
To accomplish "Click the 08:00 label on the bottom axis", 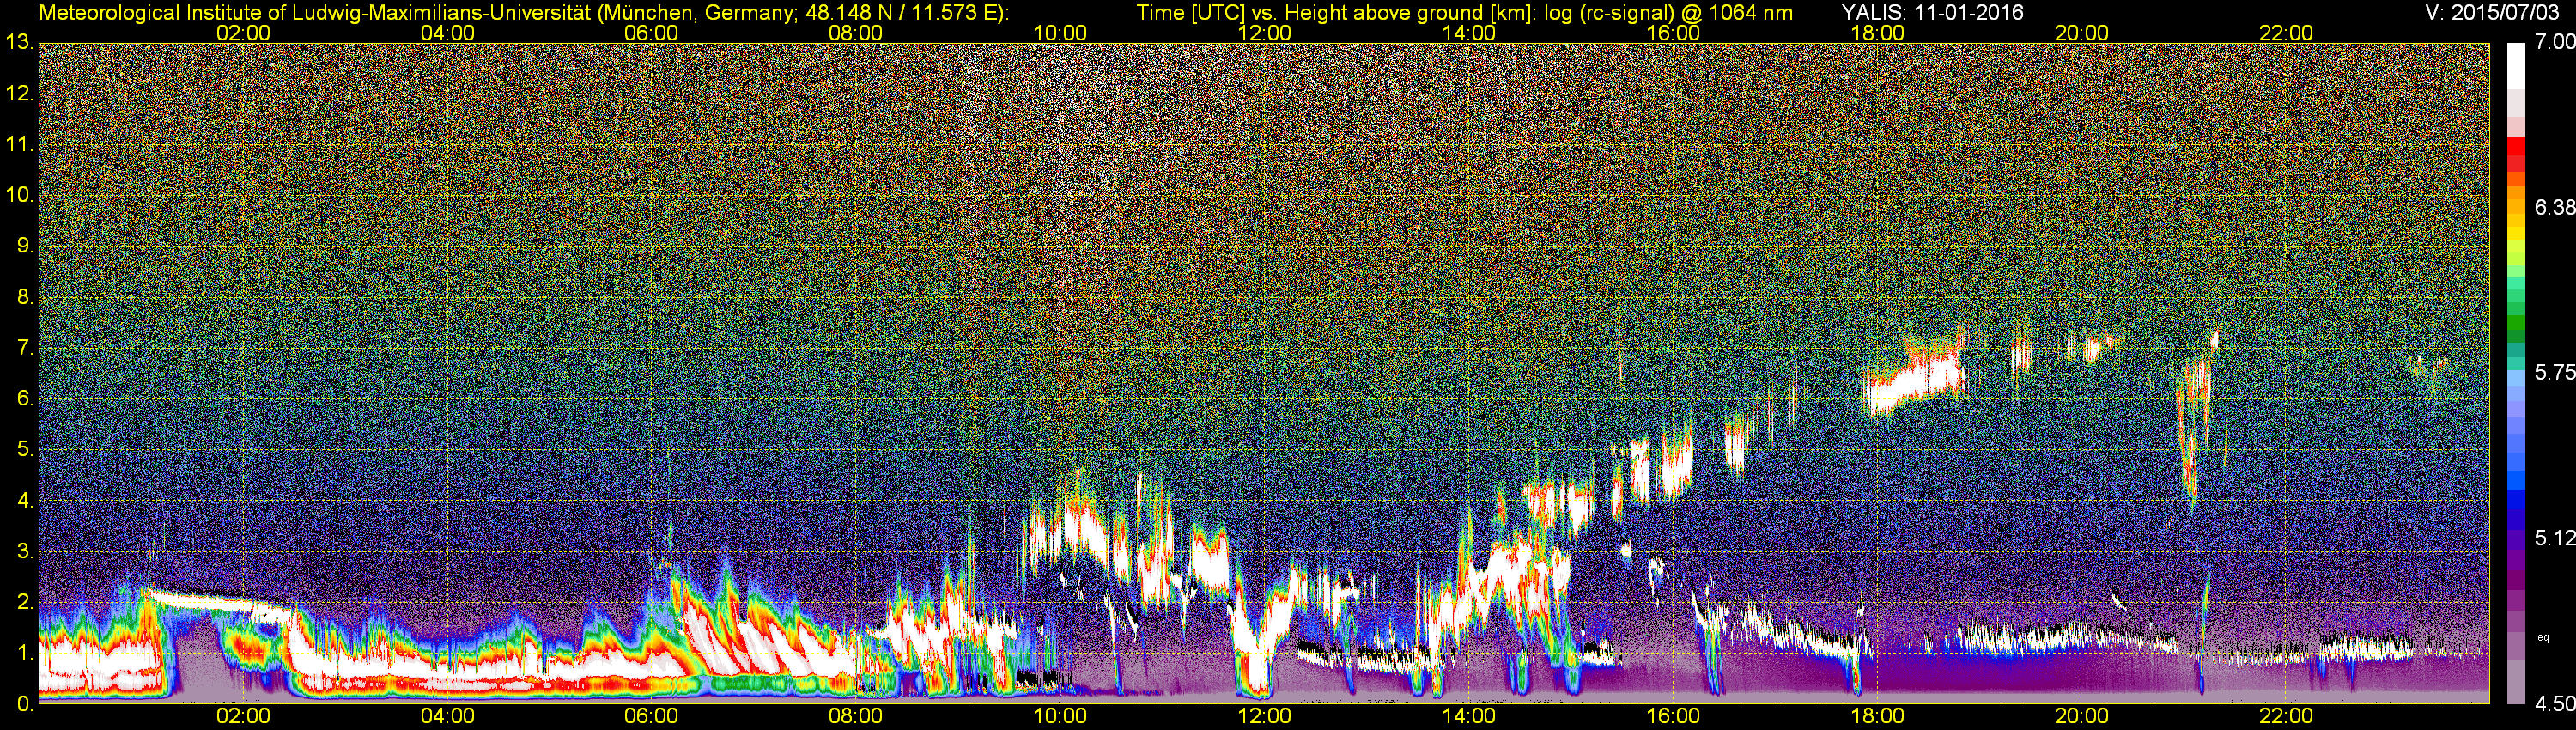I will coord(856,716).
